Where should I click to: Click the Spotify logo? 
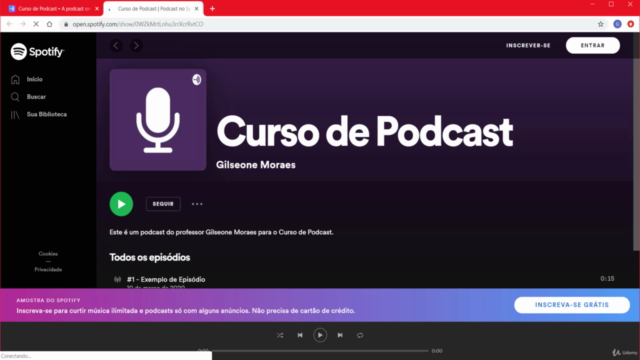coord(37,52)
